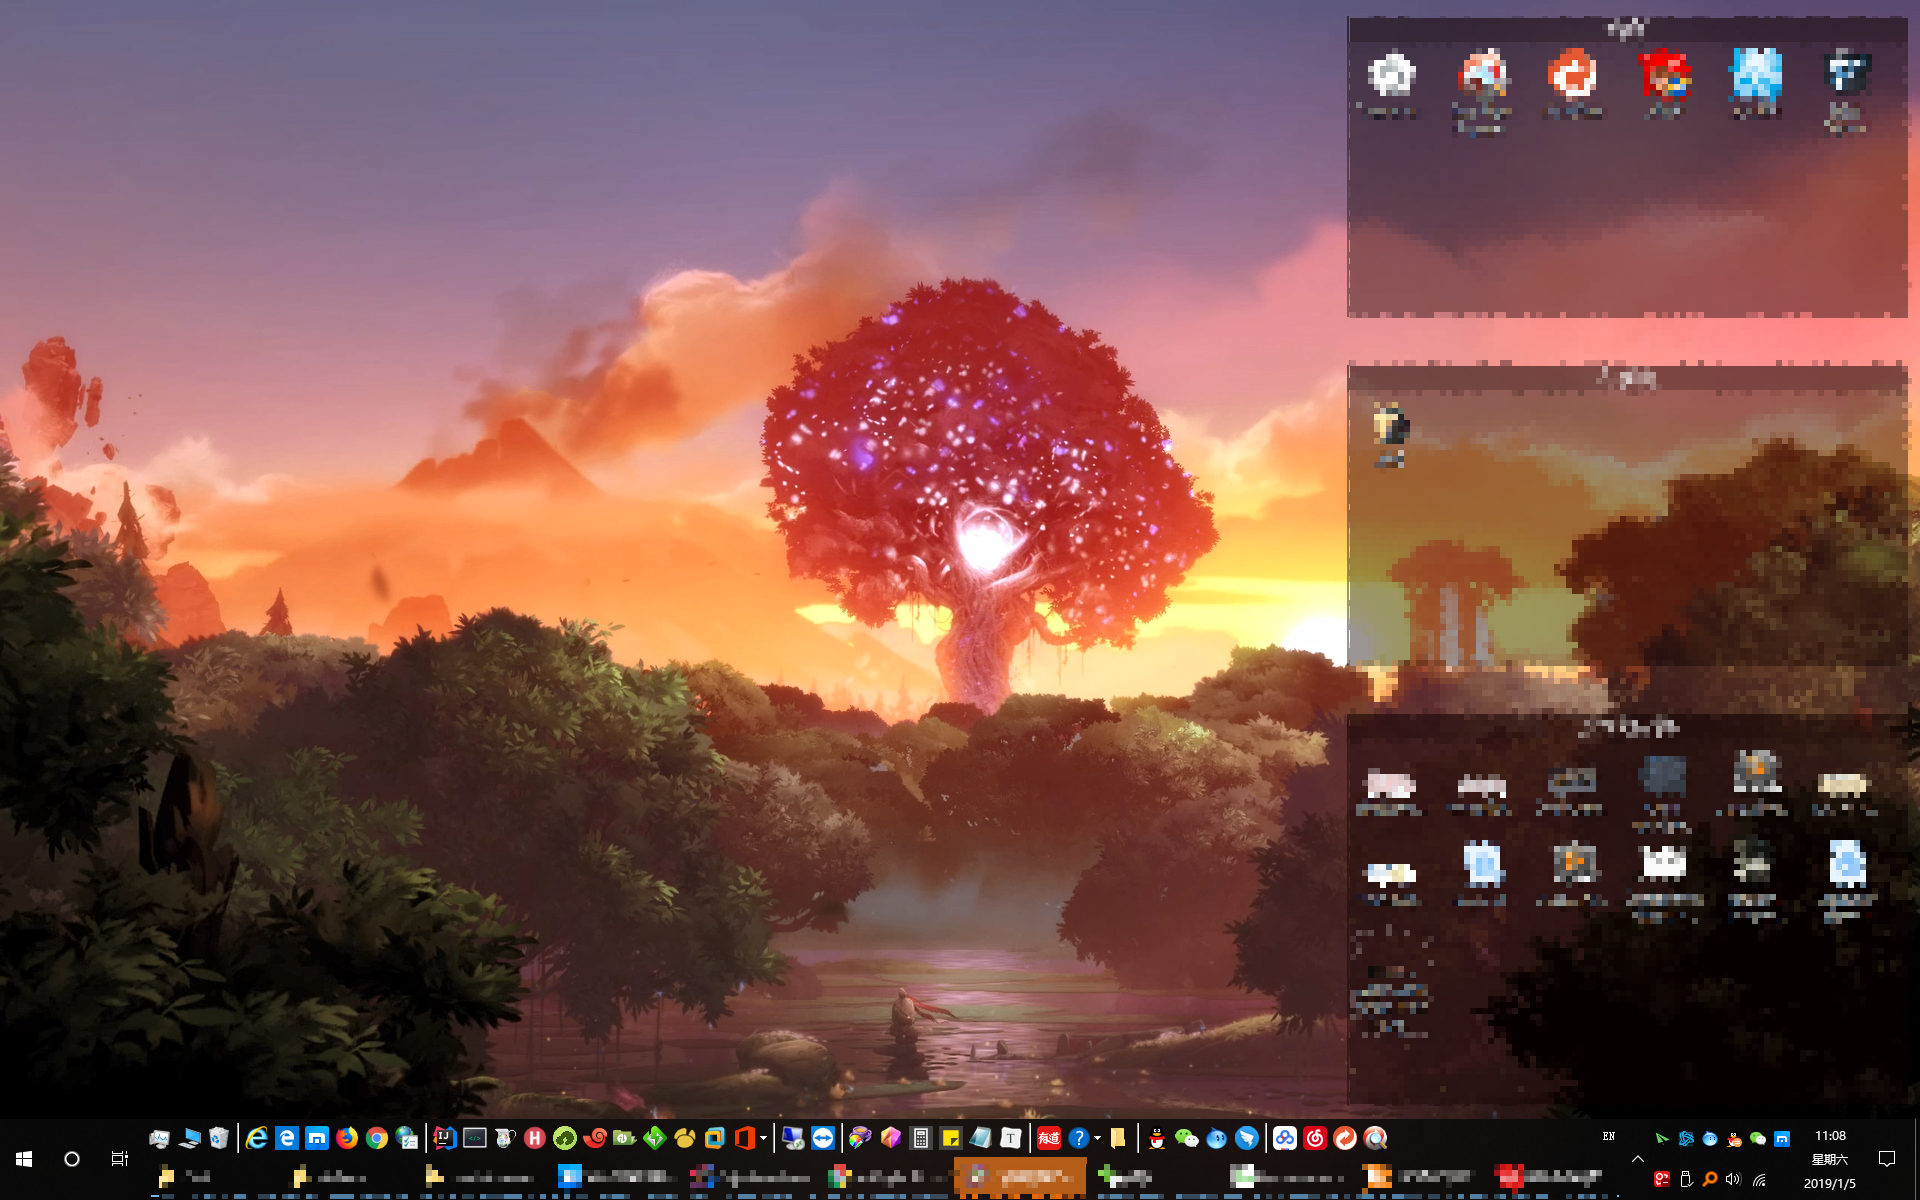Click the yellow bear head icon
Screen dimensions: 1920x1200
[x=685, y=1138]
